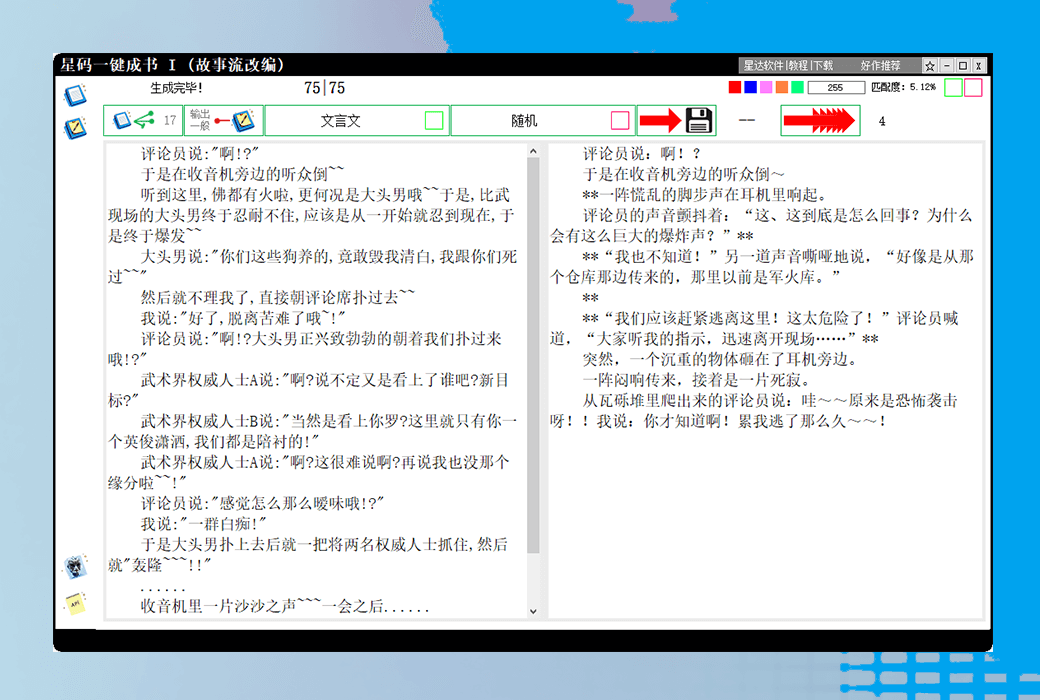
Task: Click the 输出一般 output mode button
Action: [224, 120]
